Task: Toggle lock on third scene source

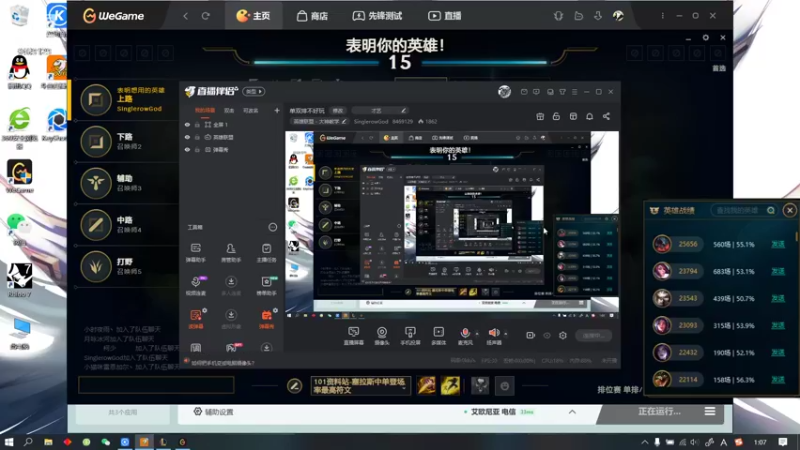Action: [x=197, y=150]
